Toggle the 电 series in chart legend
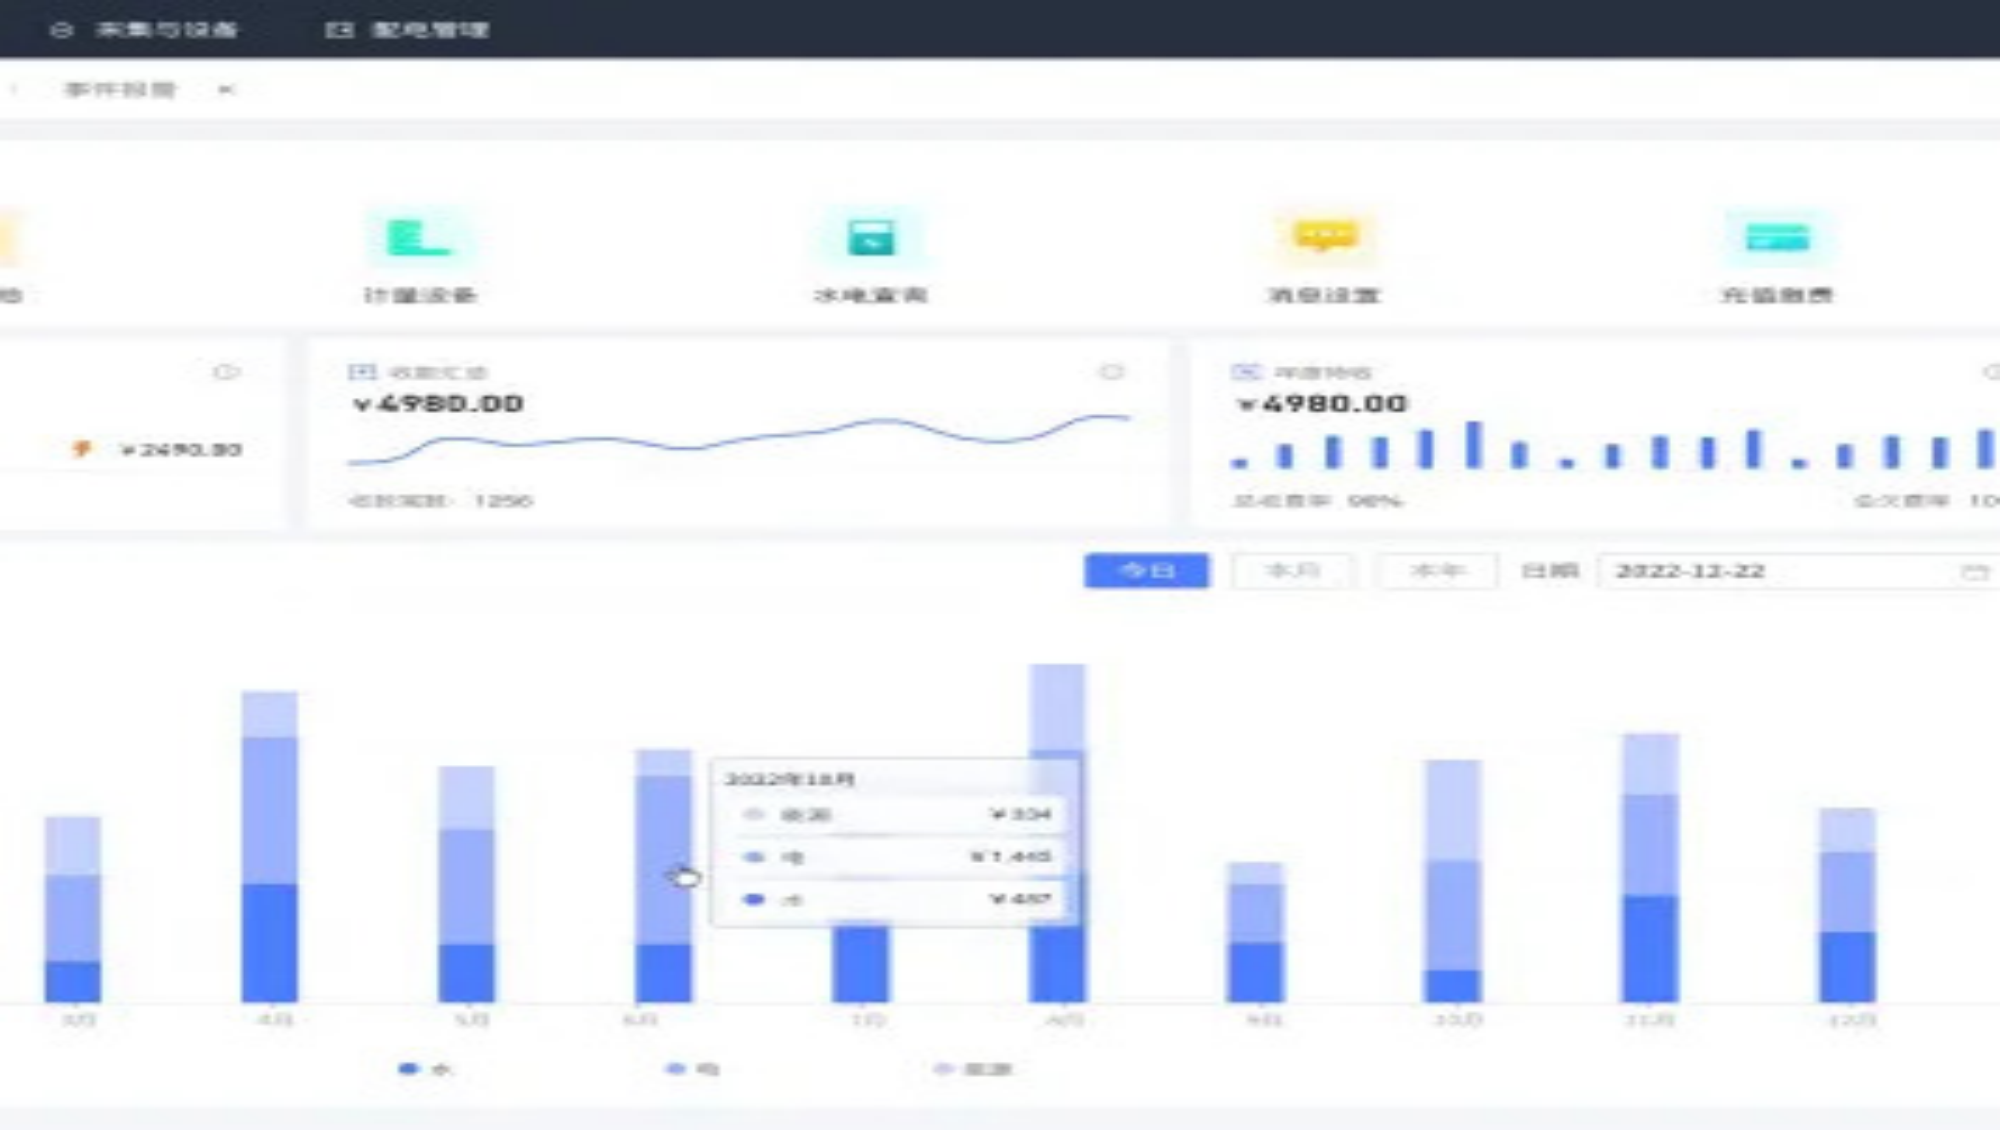 tap(692, 1069)
